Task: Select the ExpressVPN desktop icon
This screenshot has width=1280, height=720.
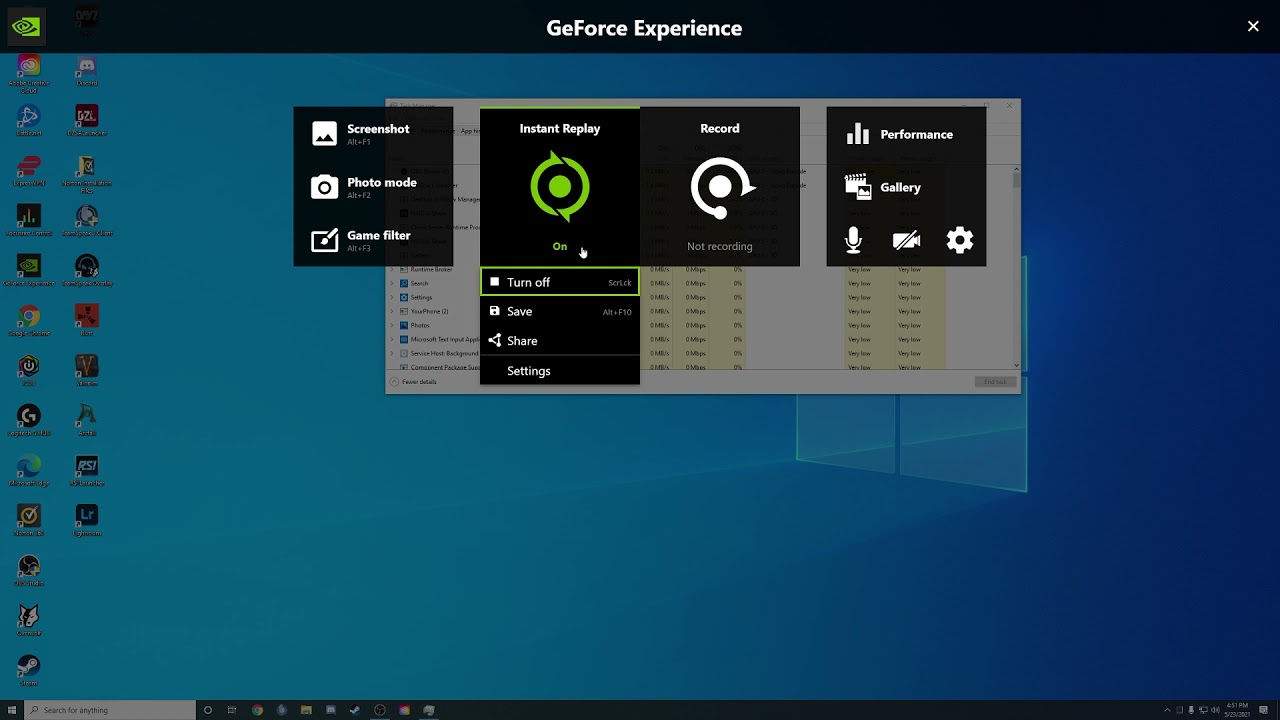Action: pyautogui.click(x=28, y=171)
